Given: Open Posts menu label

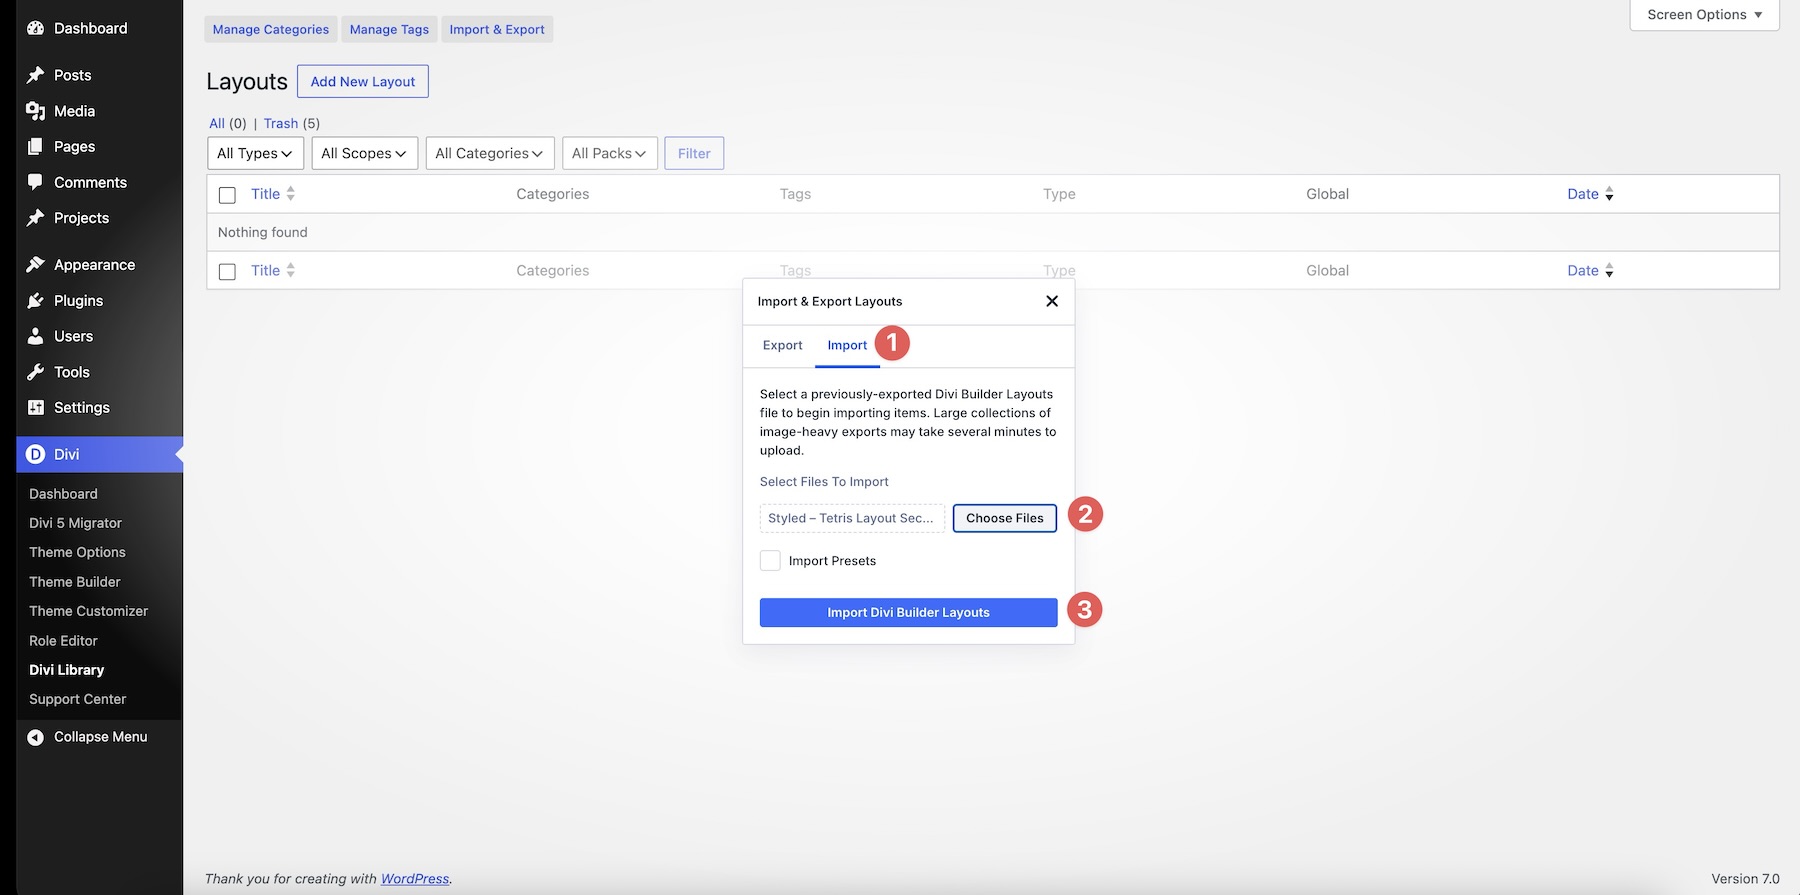Looking at the screenshot, I should (72, 75).
